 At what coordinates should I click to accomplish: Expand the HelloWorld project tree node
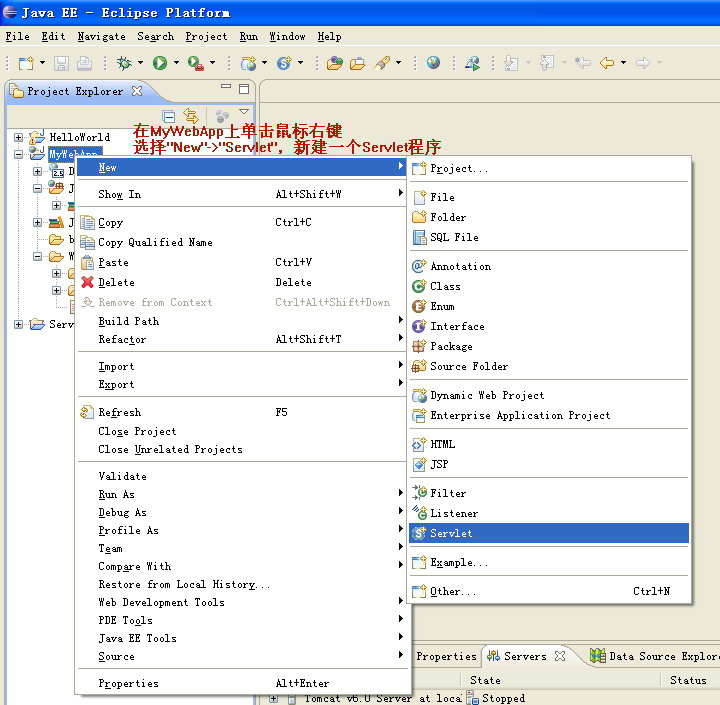pos(18,137)
